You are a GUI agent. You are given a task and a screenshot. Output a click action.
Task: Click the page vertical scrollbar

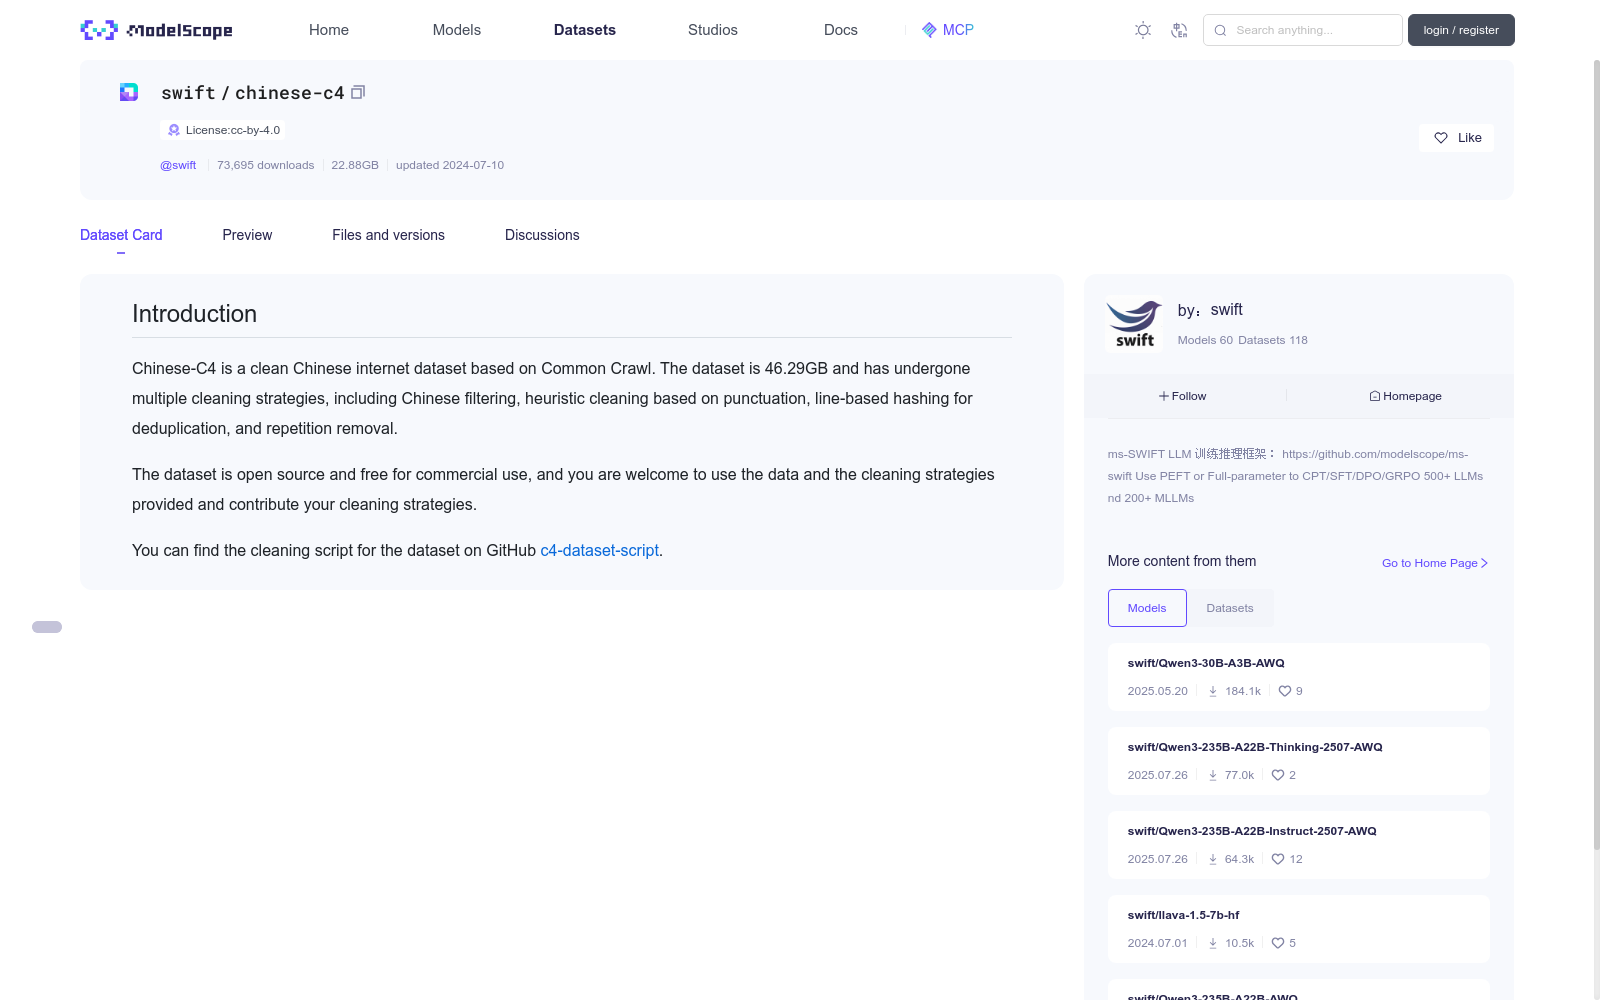pyautogui.click(x=1596, y=455)
